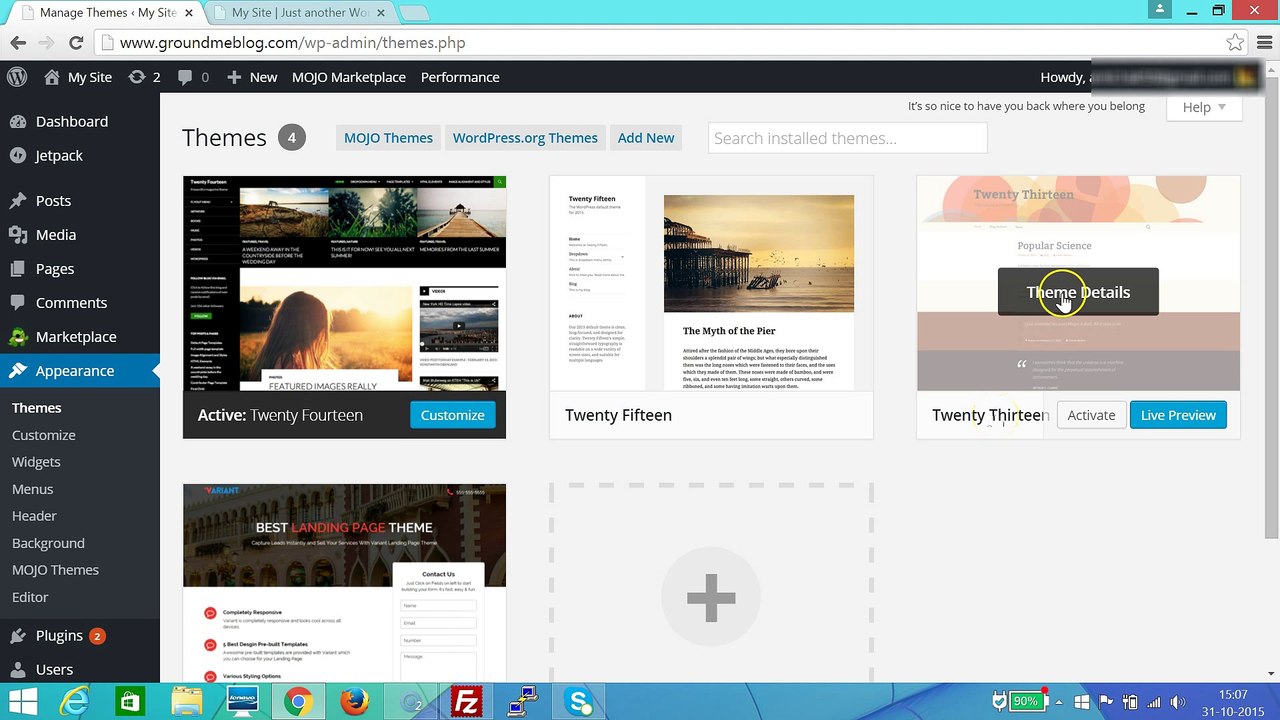This screenshot has height=720, width=1280.
Task: Expand the Help dropdown
Action: 1204,107
